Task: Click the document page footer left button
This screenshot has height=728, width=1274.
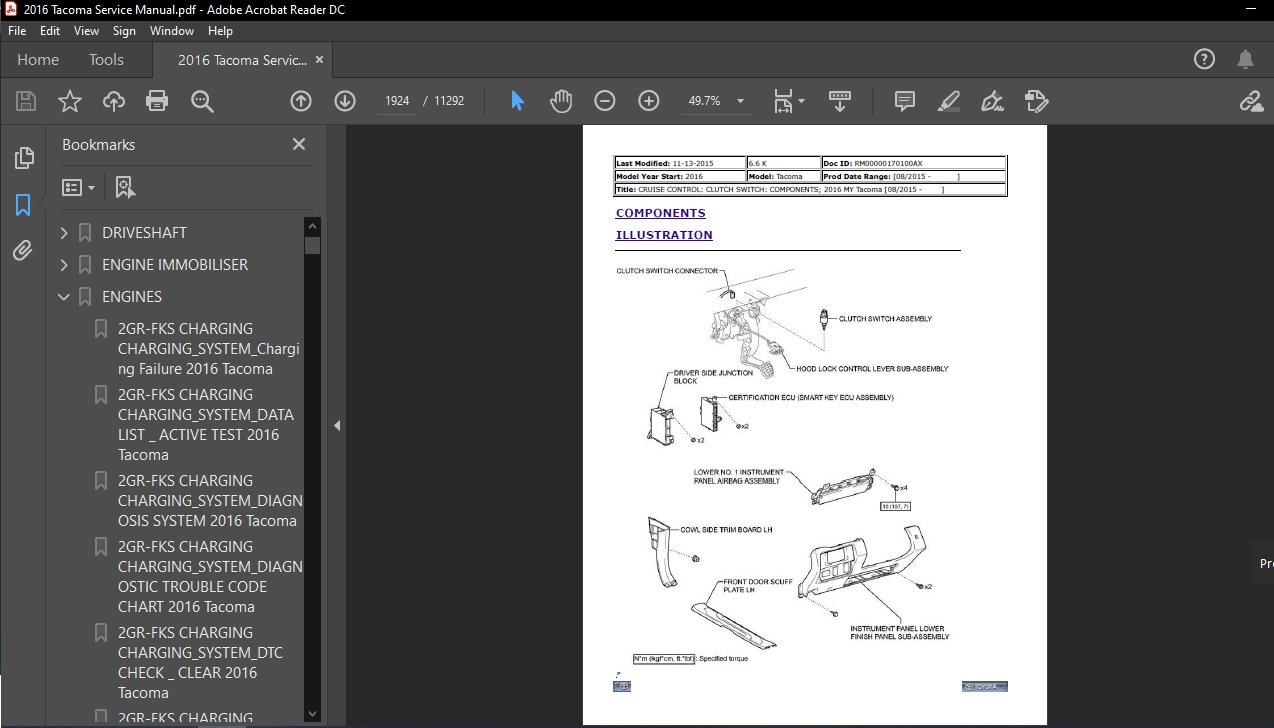Action: point(622,687)
